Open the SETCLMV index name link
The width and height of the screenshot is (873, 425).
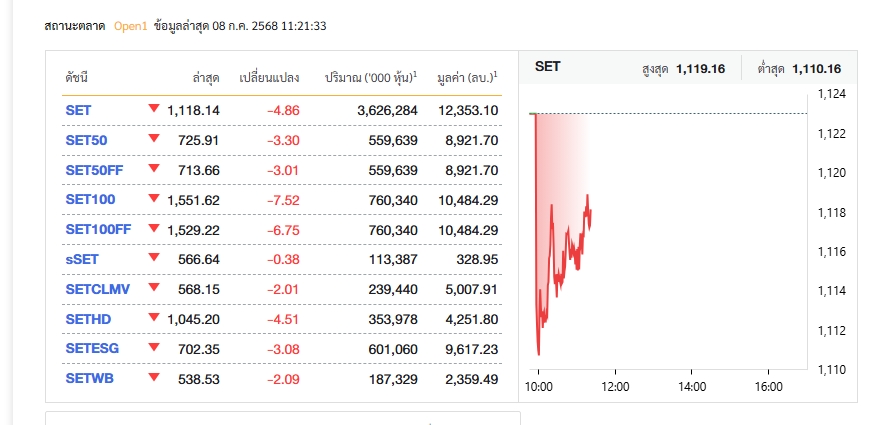pos(96,290)
